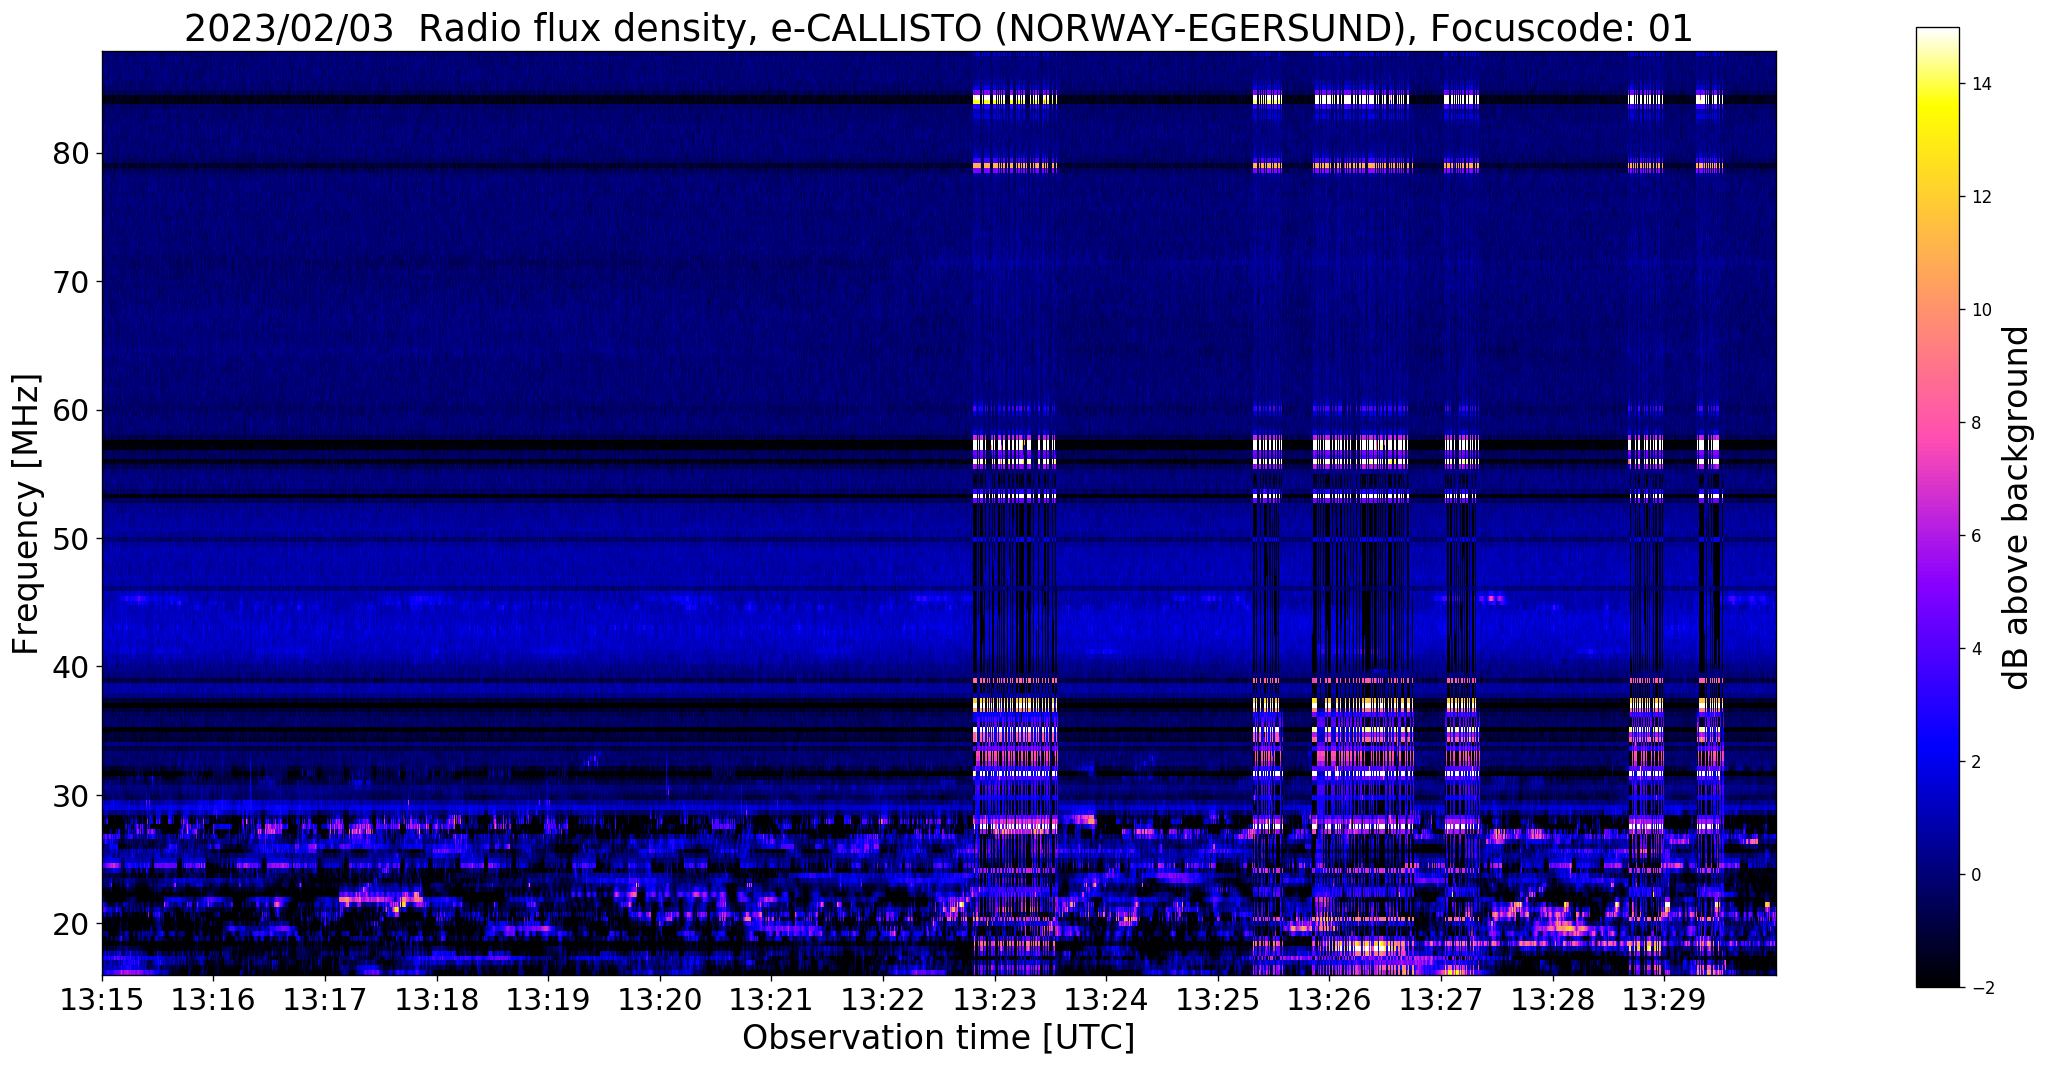Click the 13:21 time tick label
2047x1067 pixels.
tap(771, 999)
